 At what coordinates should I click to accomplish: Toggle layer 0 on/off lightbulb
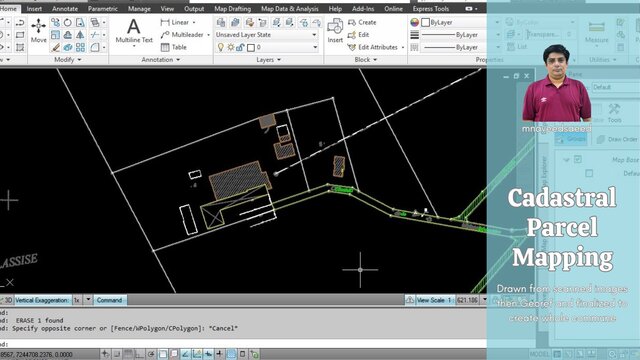(x=221, y=47)
